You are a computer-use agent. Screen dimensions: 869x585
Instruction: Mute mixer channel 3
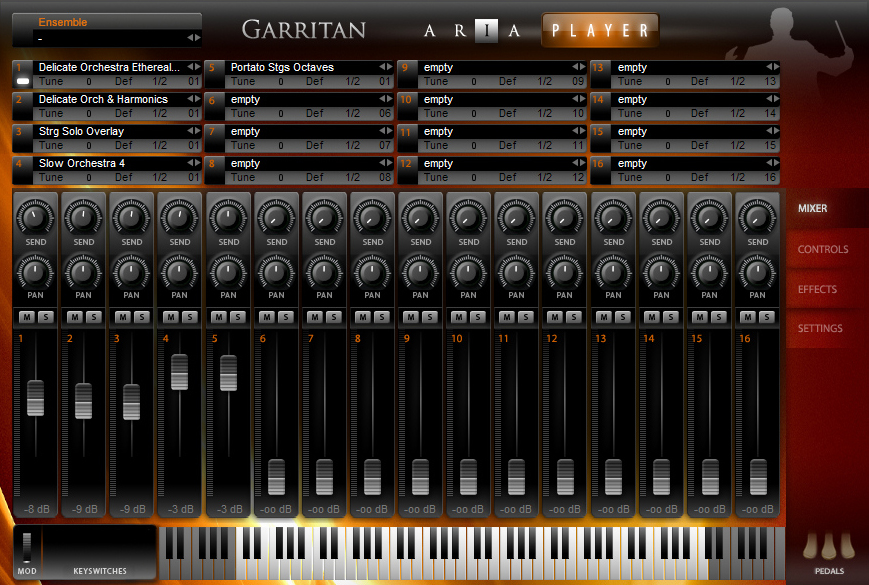click(x=122, y=317)
